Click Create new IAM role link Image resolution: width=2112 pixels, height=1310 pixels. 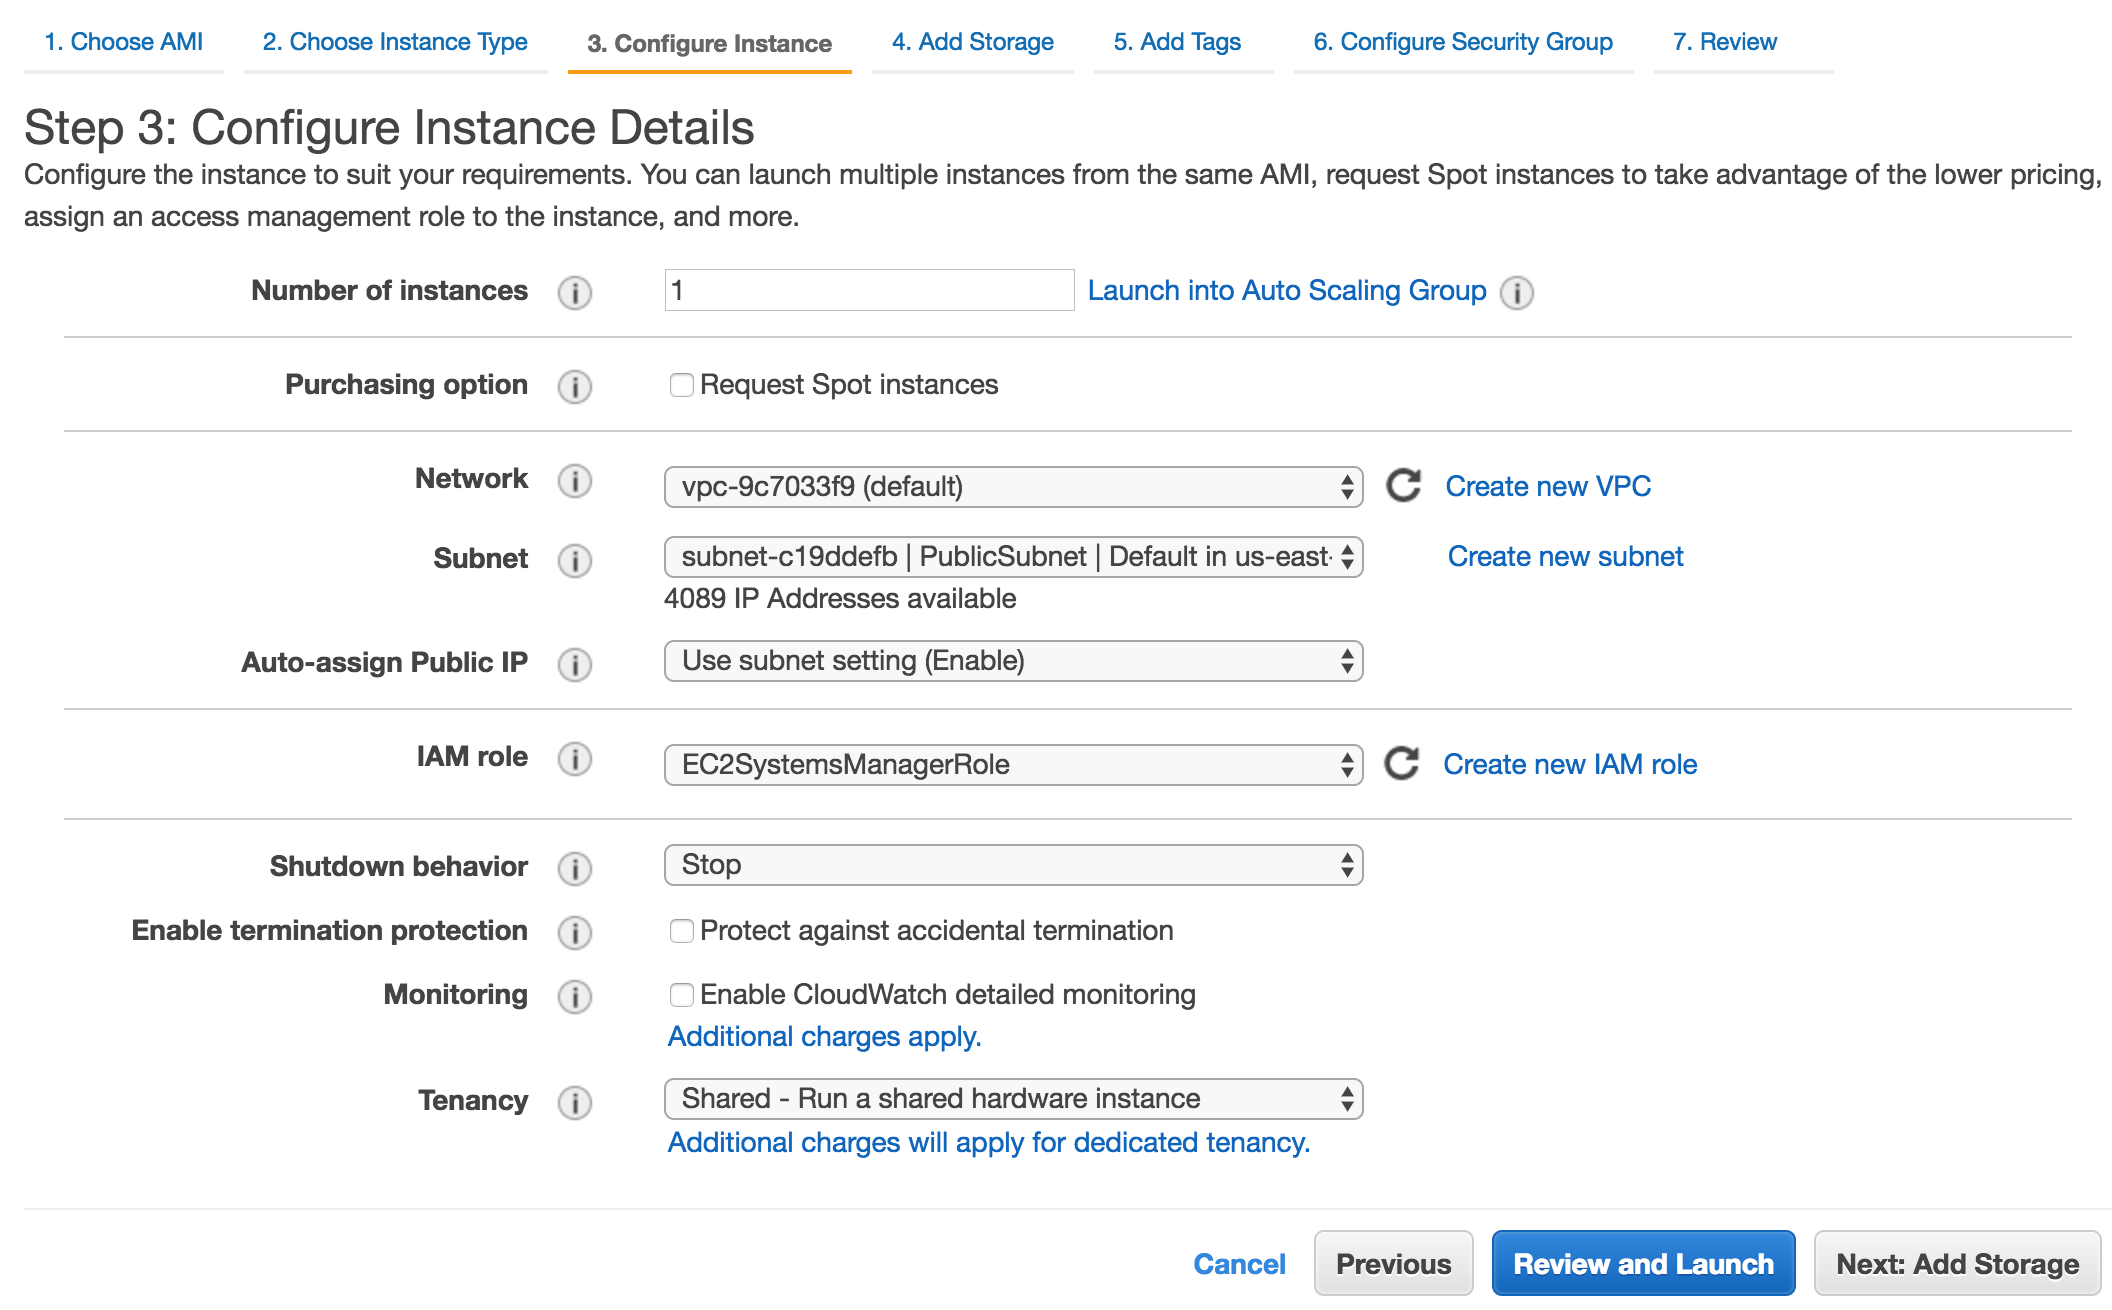[x=1569, y=764]
